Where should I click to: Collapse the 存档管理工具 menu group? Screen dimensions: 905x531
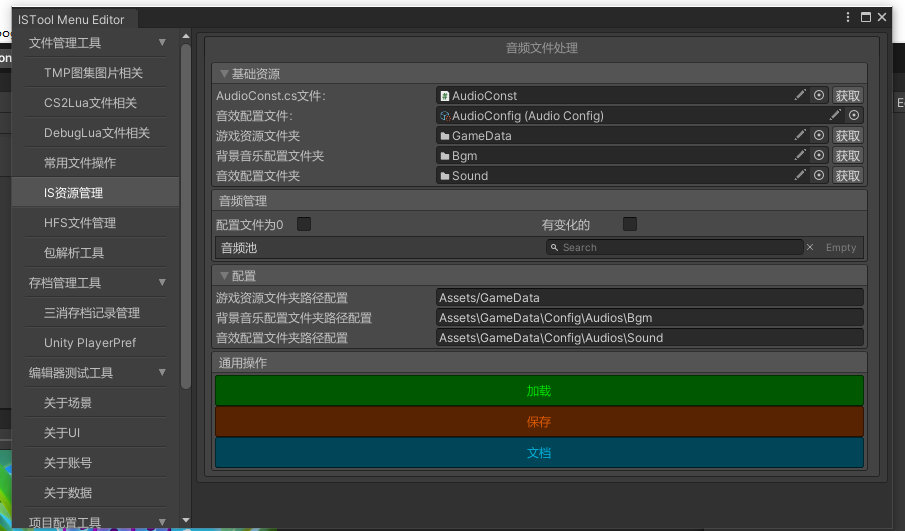(162, 282)
